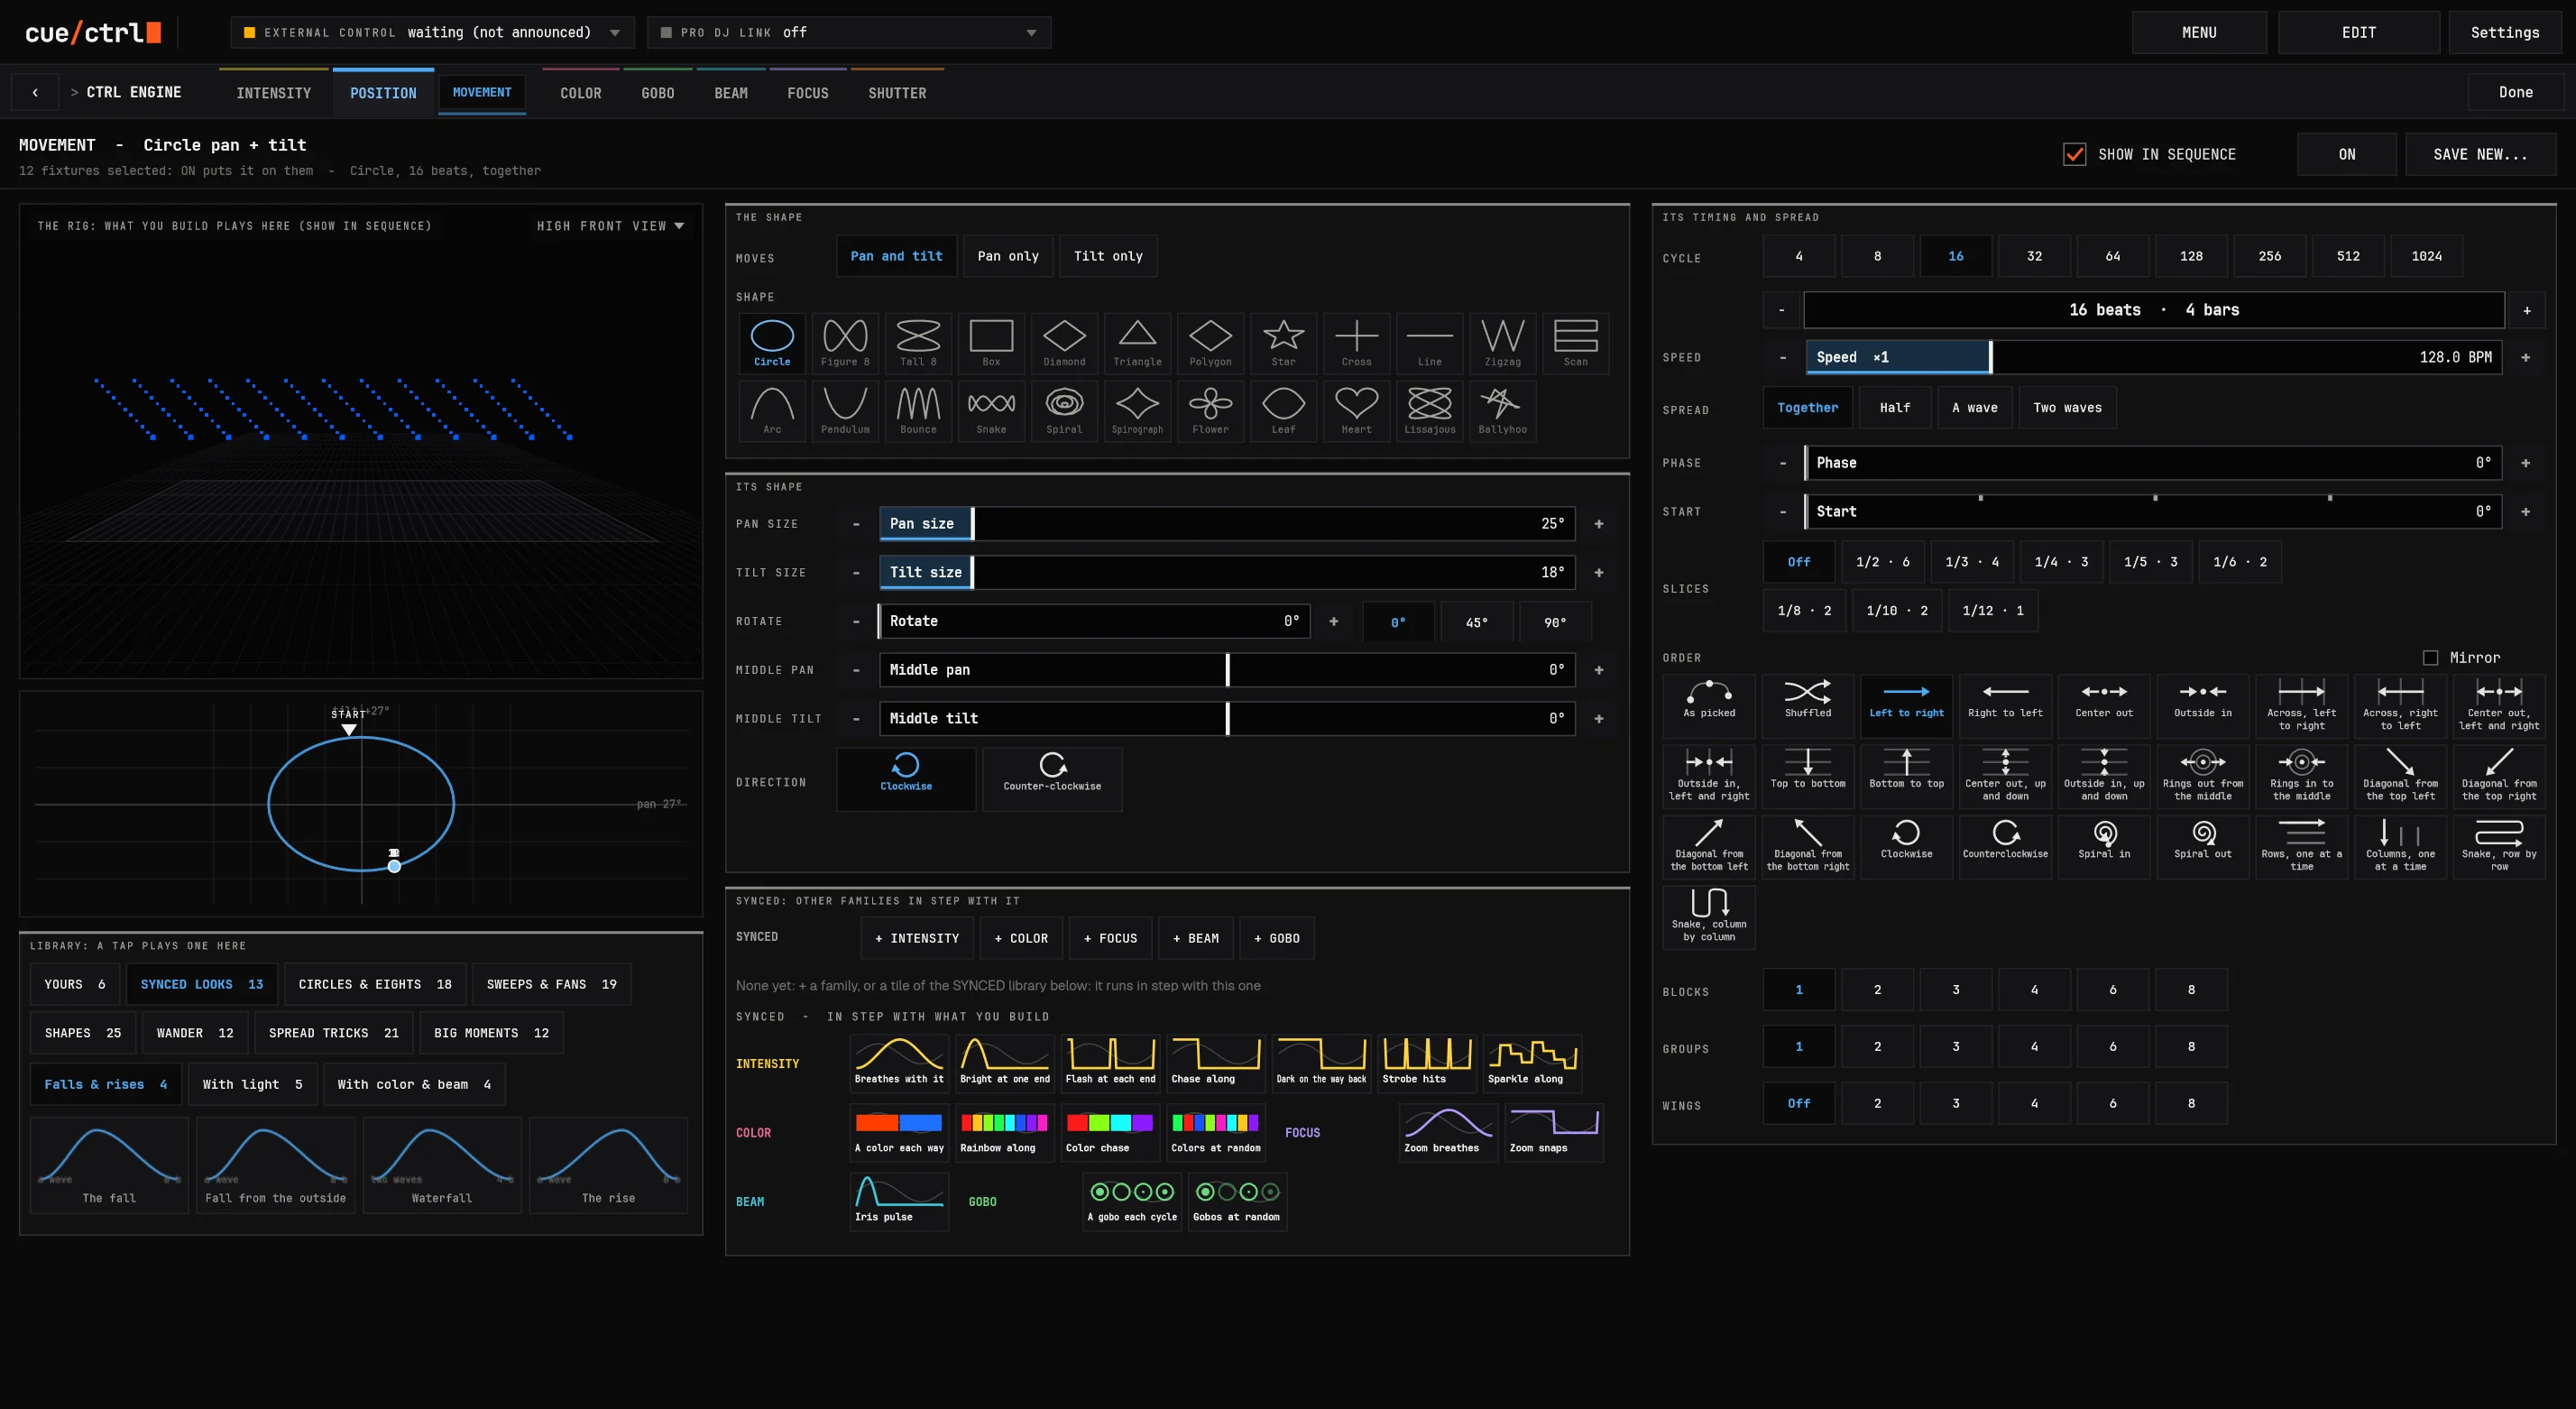This screenshot has width=2576, height=1409.
Task: Pick Diagonal from the top left order
Action: tap(2400, 776)
